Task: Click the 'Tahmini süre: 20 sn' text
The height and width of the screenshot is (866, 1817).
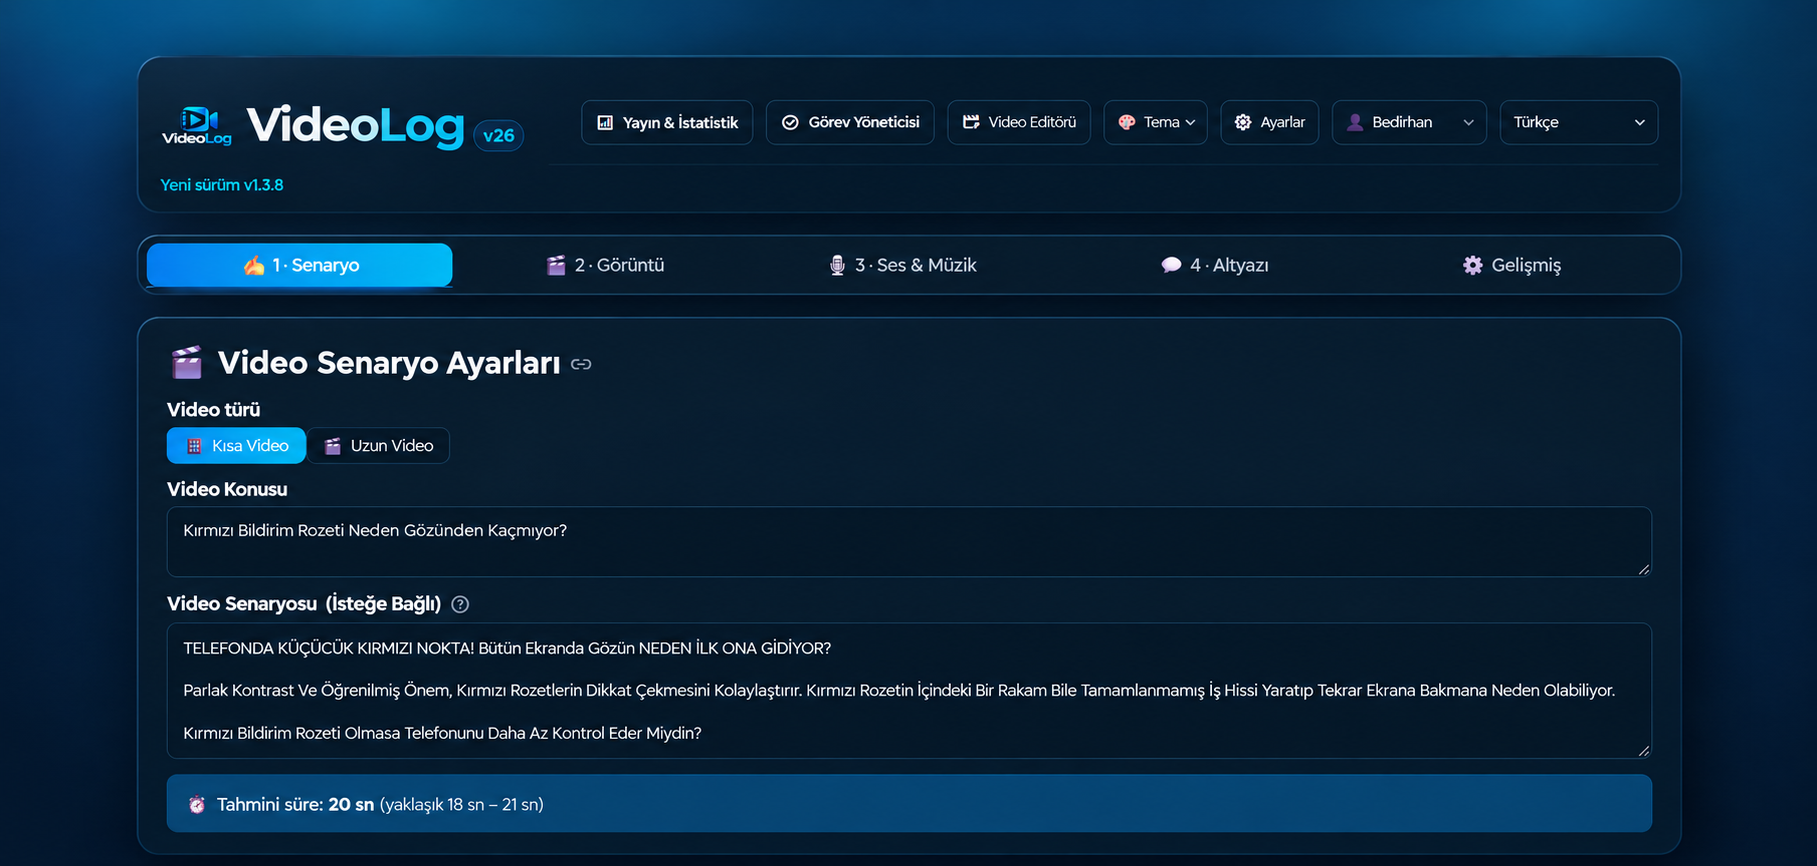Action: pyautogui.click(x=295, y=805)
